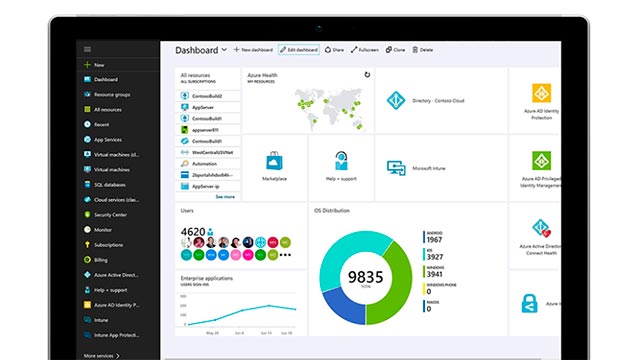Click the 4620 users count
The width and height of the screenshot is (640, 360).
pyautogui.click(x=193, y=231)
